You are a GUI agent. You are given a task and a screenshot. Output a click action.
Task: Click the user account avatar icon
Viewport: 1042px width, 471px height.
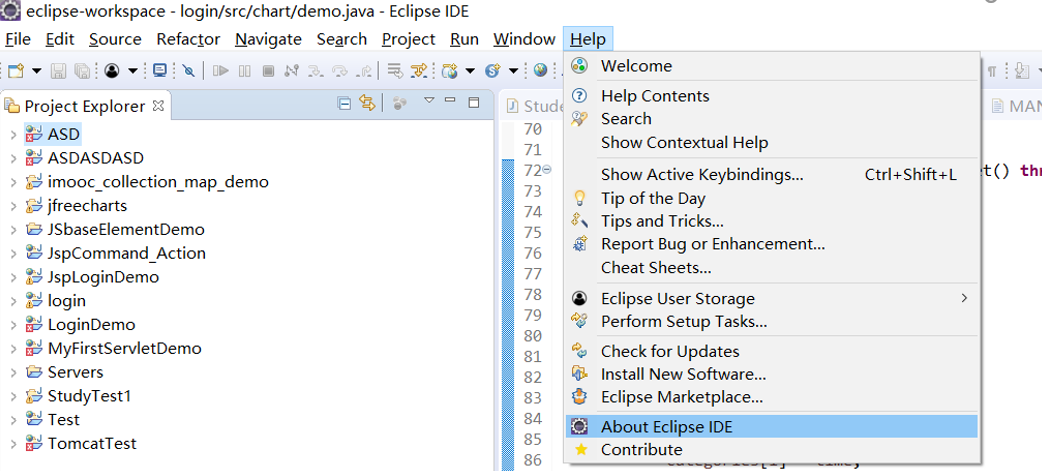(112, 70)
